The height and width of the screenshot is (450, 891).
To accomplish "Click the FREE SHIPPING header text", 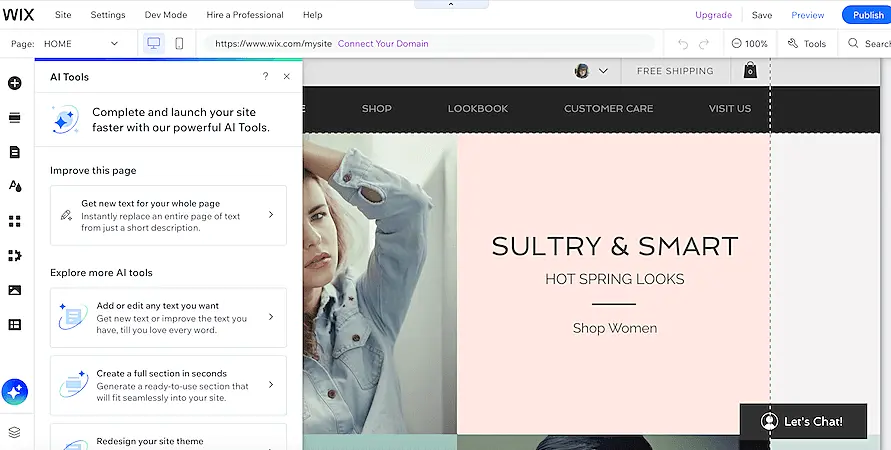I will tap(675, 71).
